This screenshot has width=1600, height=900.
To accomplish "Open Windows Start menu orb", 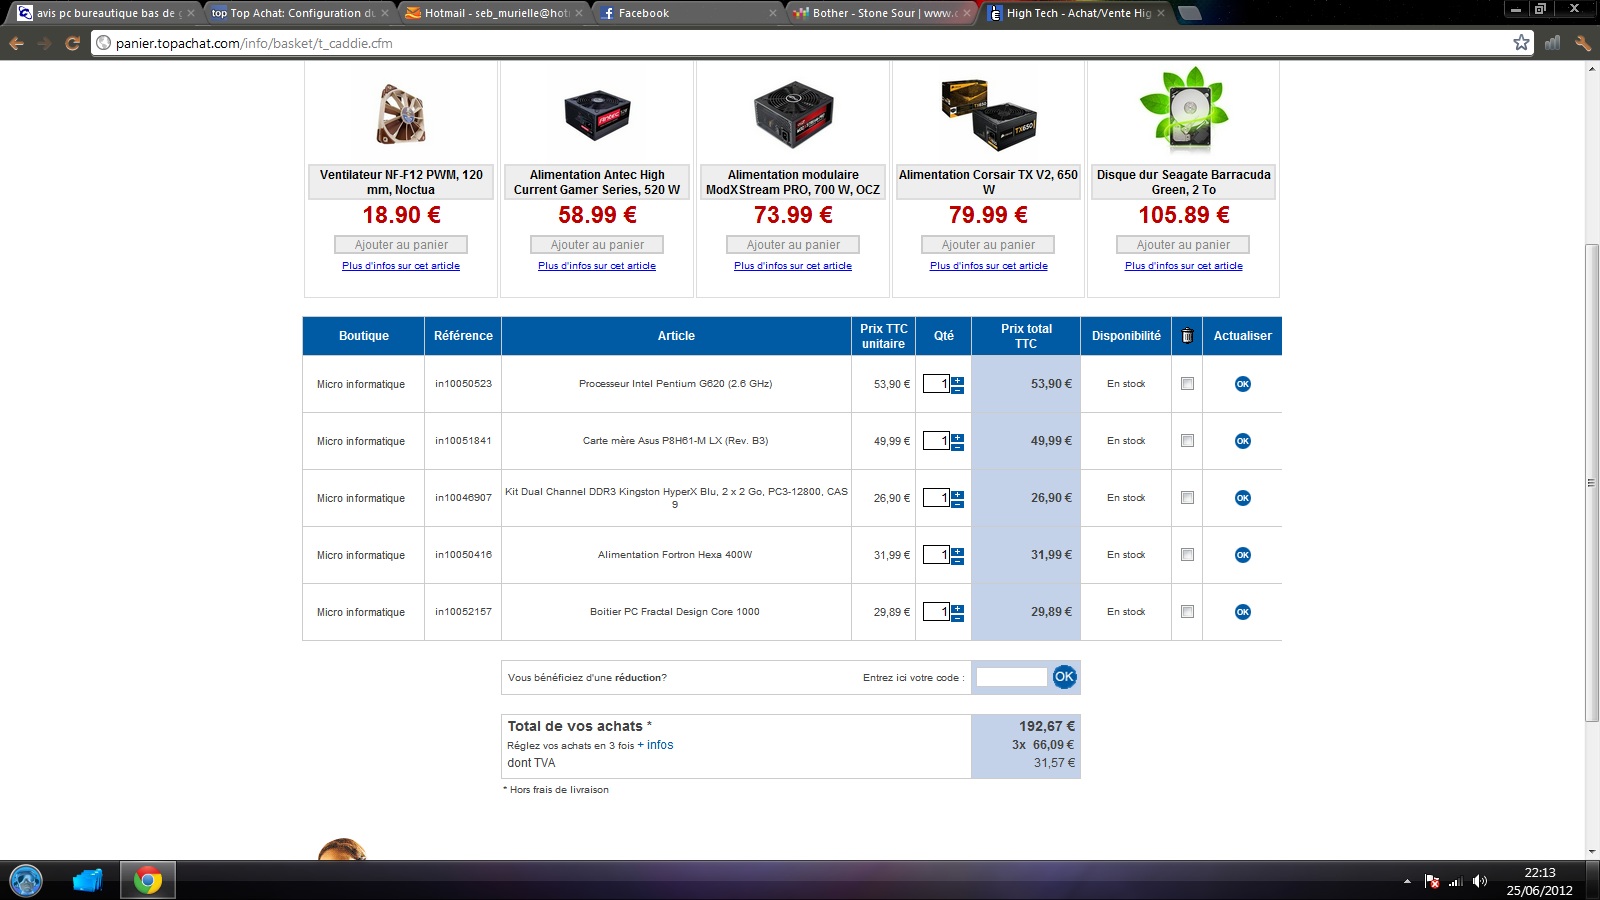I will [x=26, y=880].
